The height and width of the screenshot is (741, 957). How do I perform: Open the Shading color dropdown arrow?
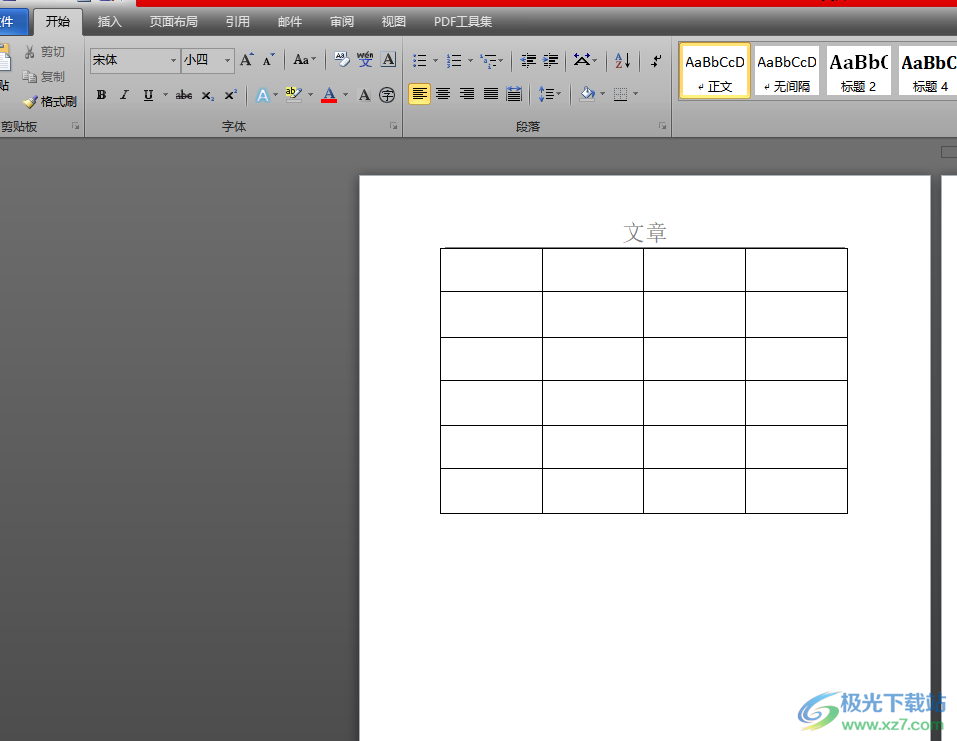tap(602, 93)
